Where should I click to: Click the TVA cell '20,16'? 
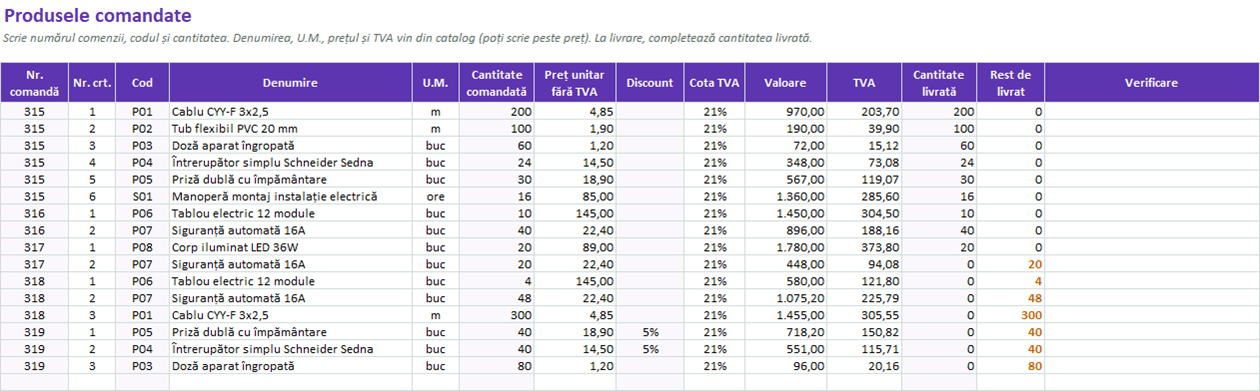coord(865,366)
